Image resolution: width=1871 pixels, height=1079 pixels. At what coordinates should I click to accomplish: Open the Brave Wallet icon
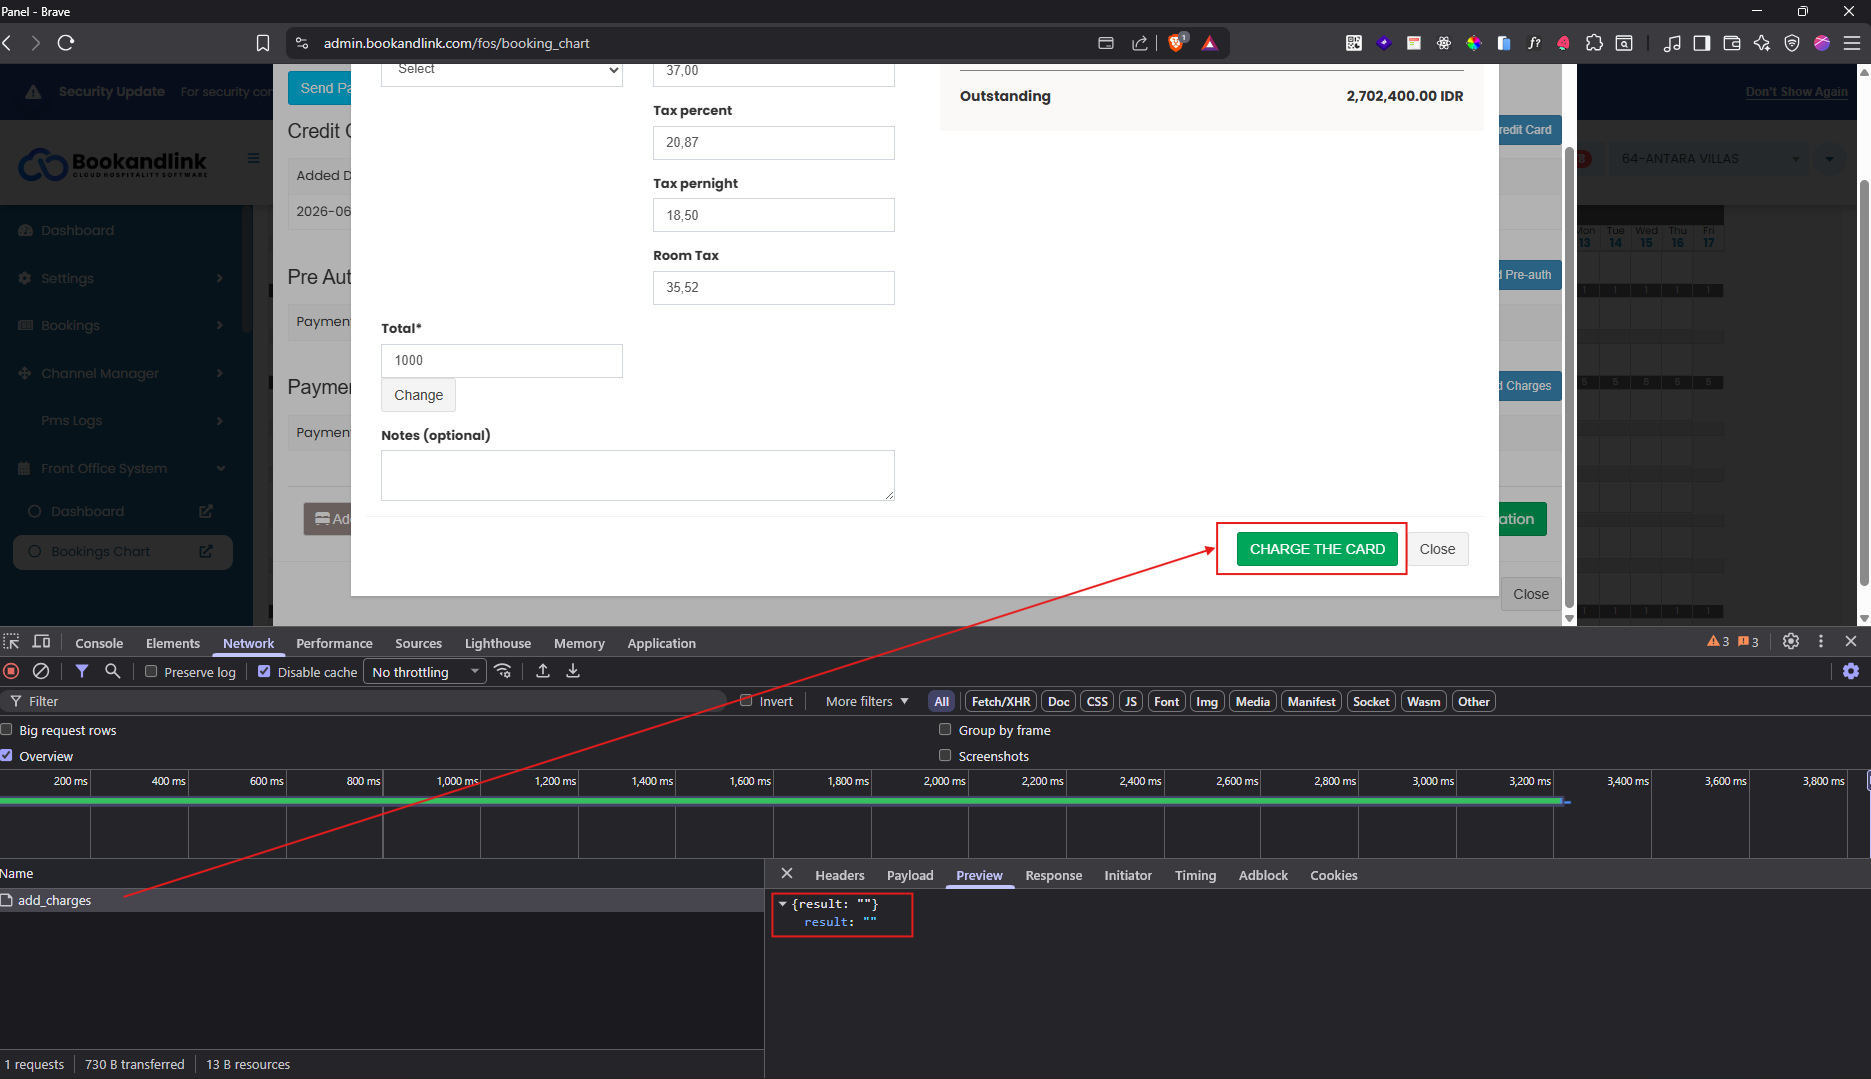click(1732, 43)
